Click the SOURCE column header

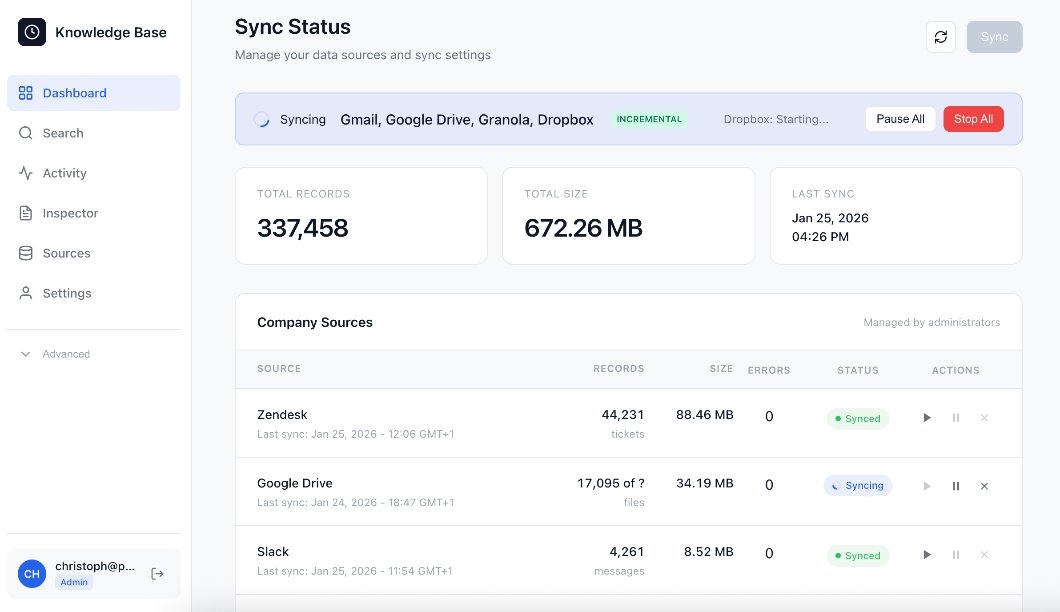coord(279,369)
